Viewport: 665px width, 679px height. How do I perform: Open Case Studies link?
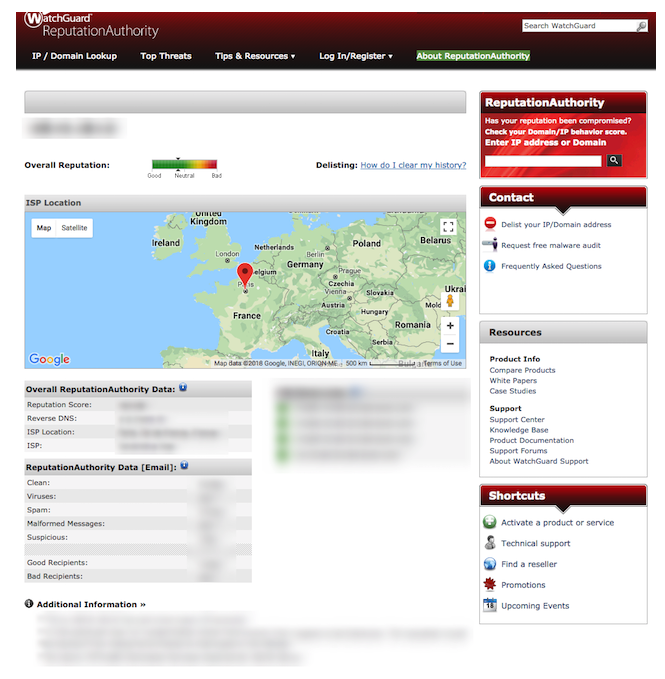click(513, 391)
